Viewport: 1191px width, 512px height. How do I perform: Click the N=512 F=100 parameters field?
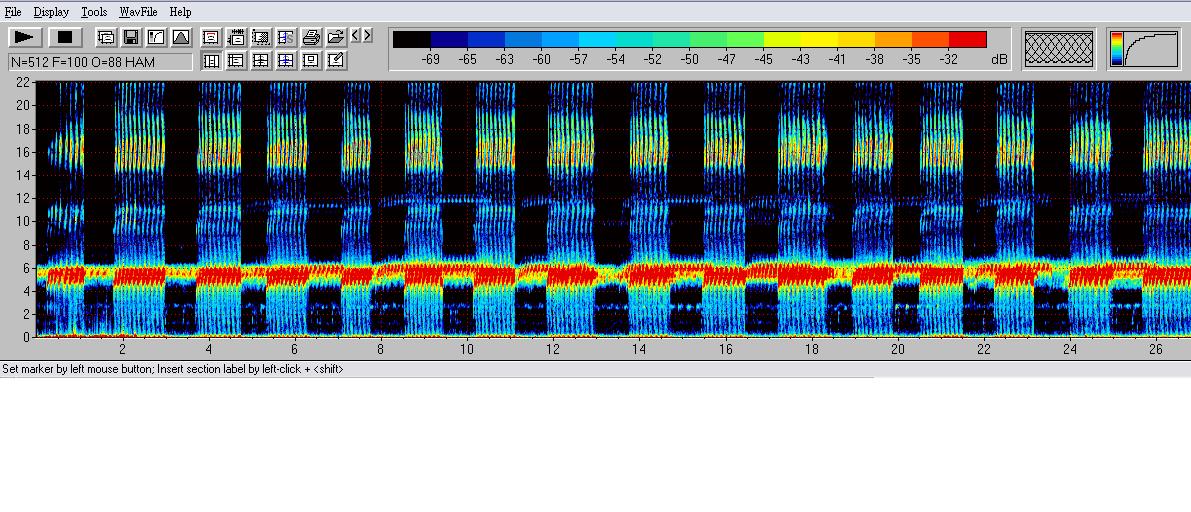[x=100, y=62]
